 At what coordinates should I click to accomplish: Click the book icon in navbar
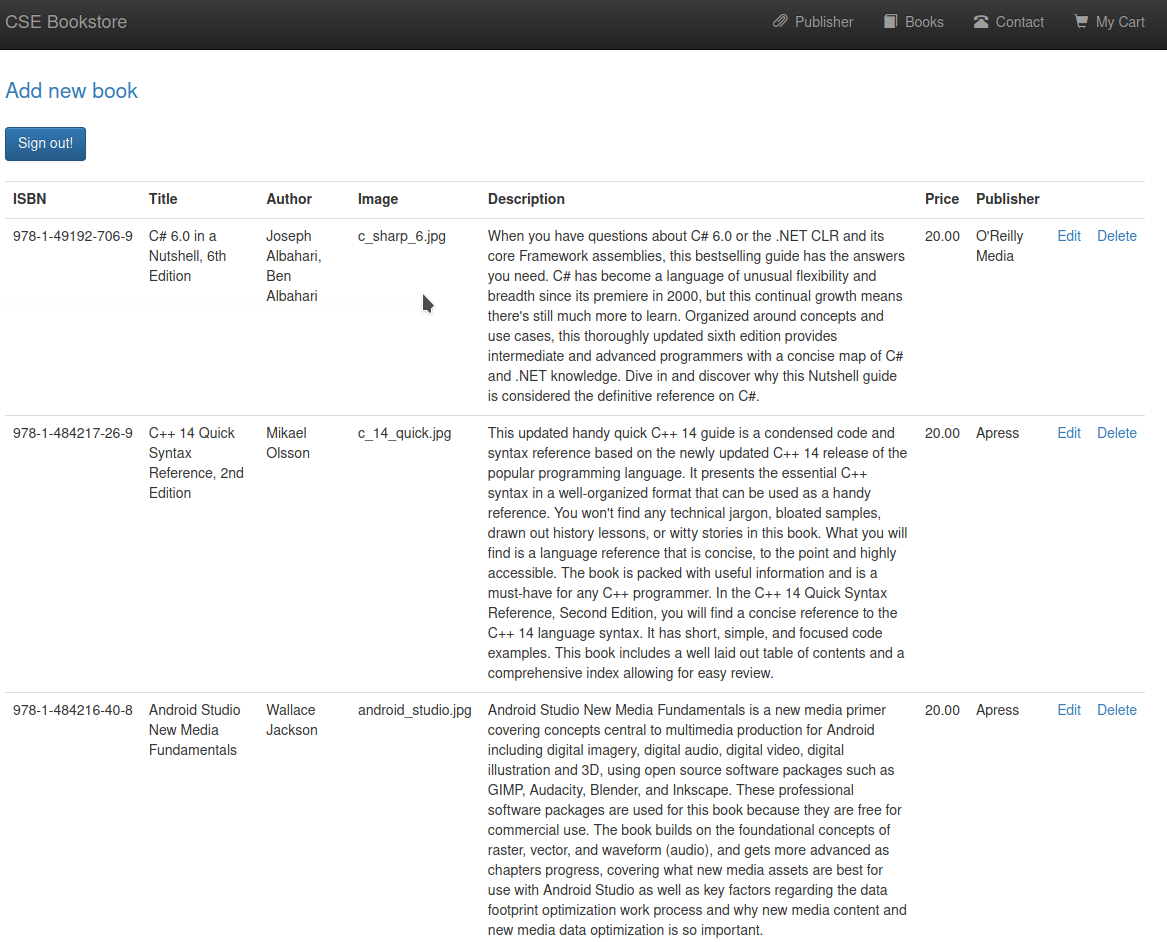(890, 22)
